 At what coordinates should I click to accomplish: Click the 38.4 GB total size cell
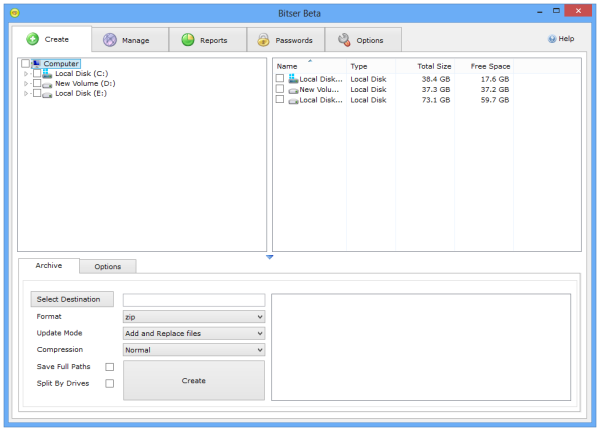click(436, 79)
